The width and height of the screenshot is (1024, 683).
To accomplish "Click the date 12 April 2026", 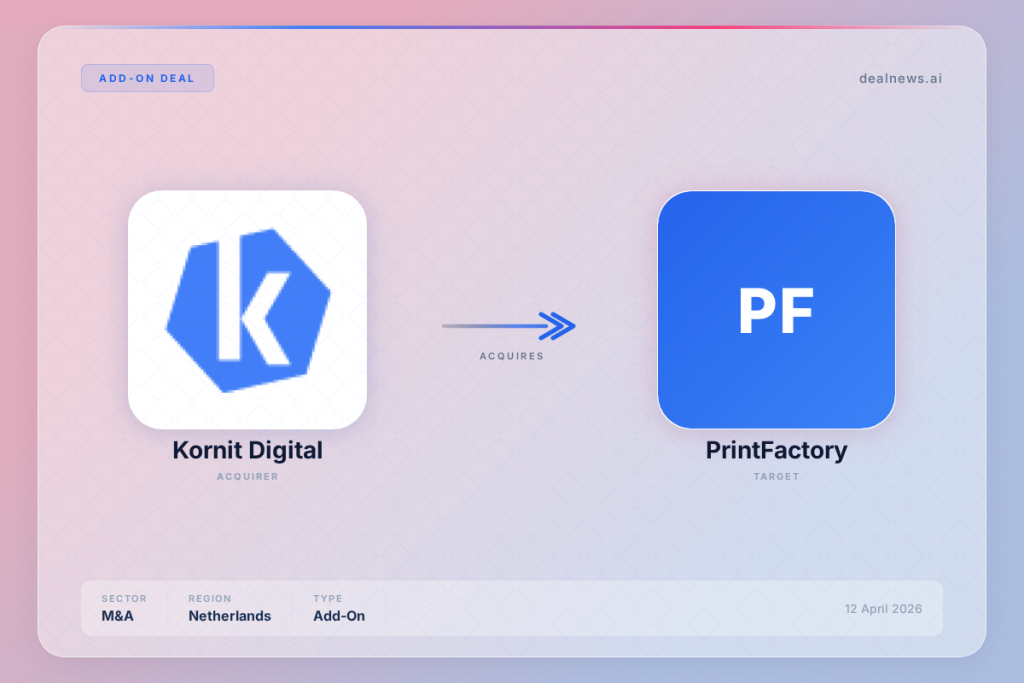I will (883, 608).
